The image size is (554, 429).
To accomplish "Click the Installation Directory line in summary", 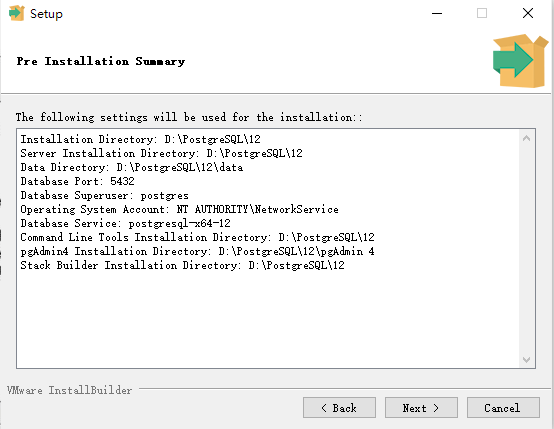I will pos(140,139).
